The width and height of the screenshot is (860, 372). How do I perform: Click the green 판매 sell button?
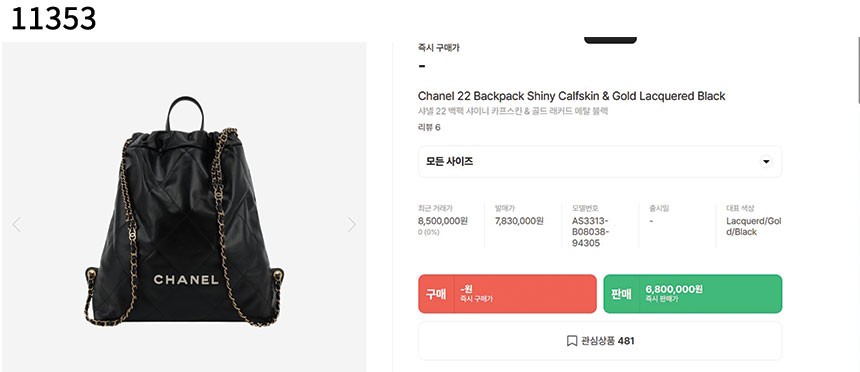click(x=693, y=294)
